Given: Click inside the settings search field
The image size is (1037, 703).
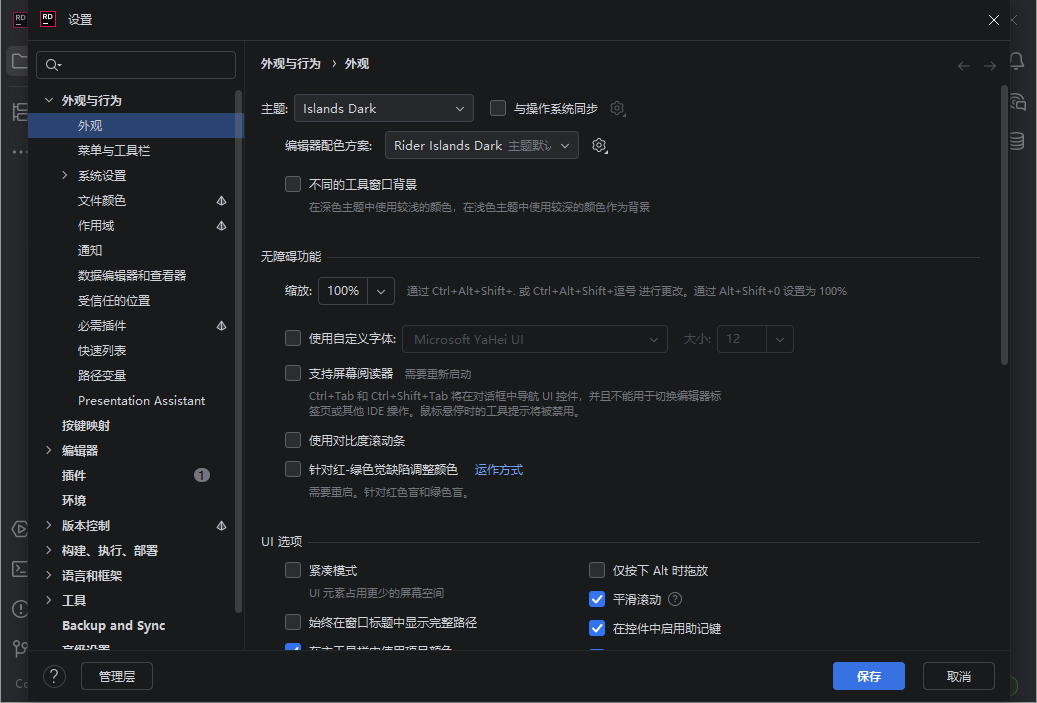Looking at the screenshot, I should tap(135, 64).
